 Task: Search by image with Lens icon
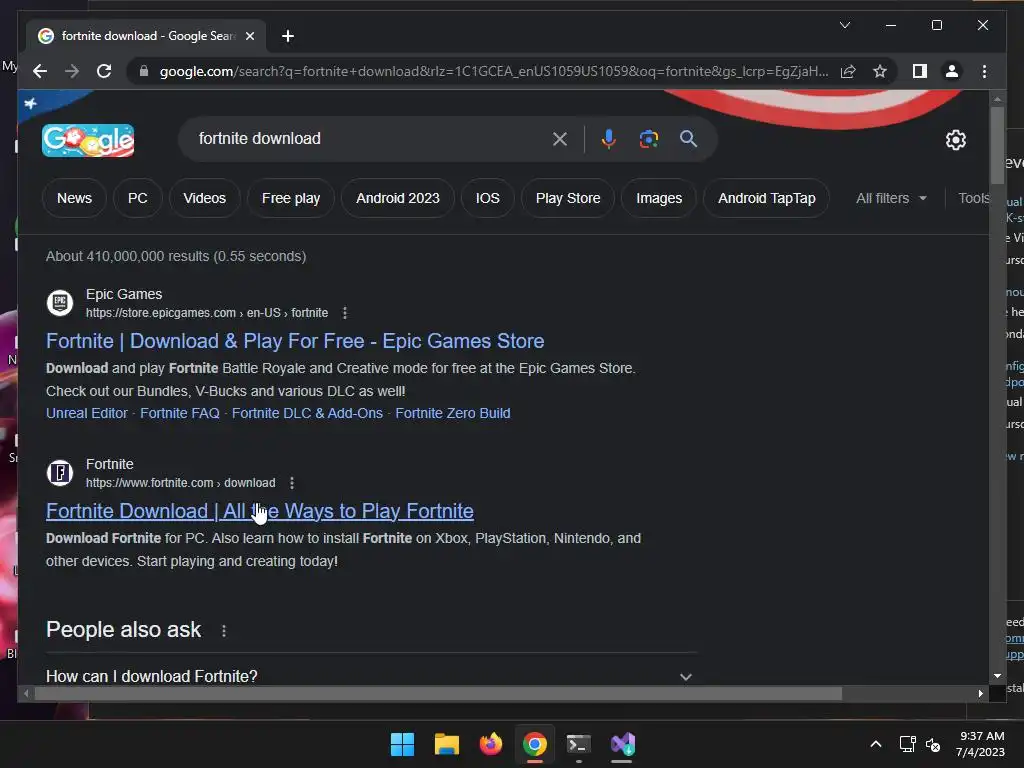648,139
